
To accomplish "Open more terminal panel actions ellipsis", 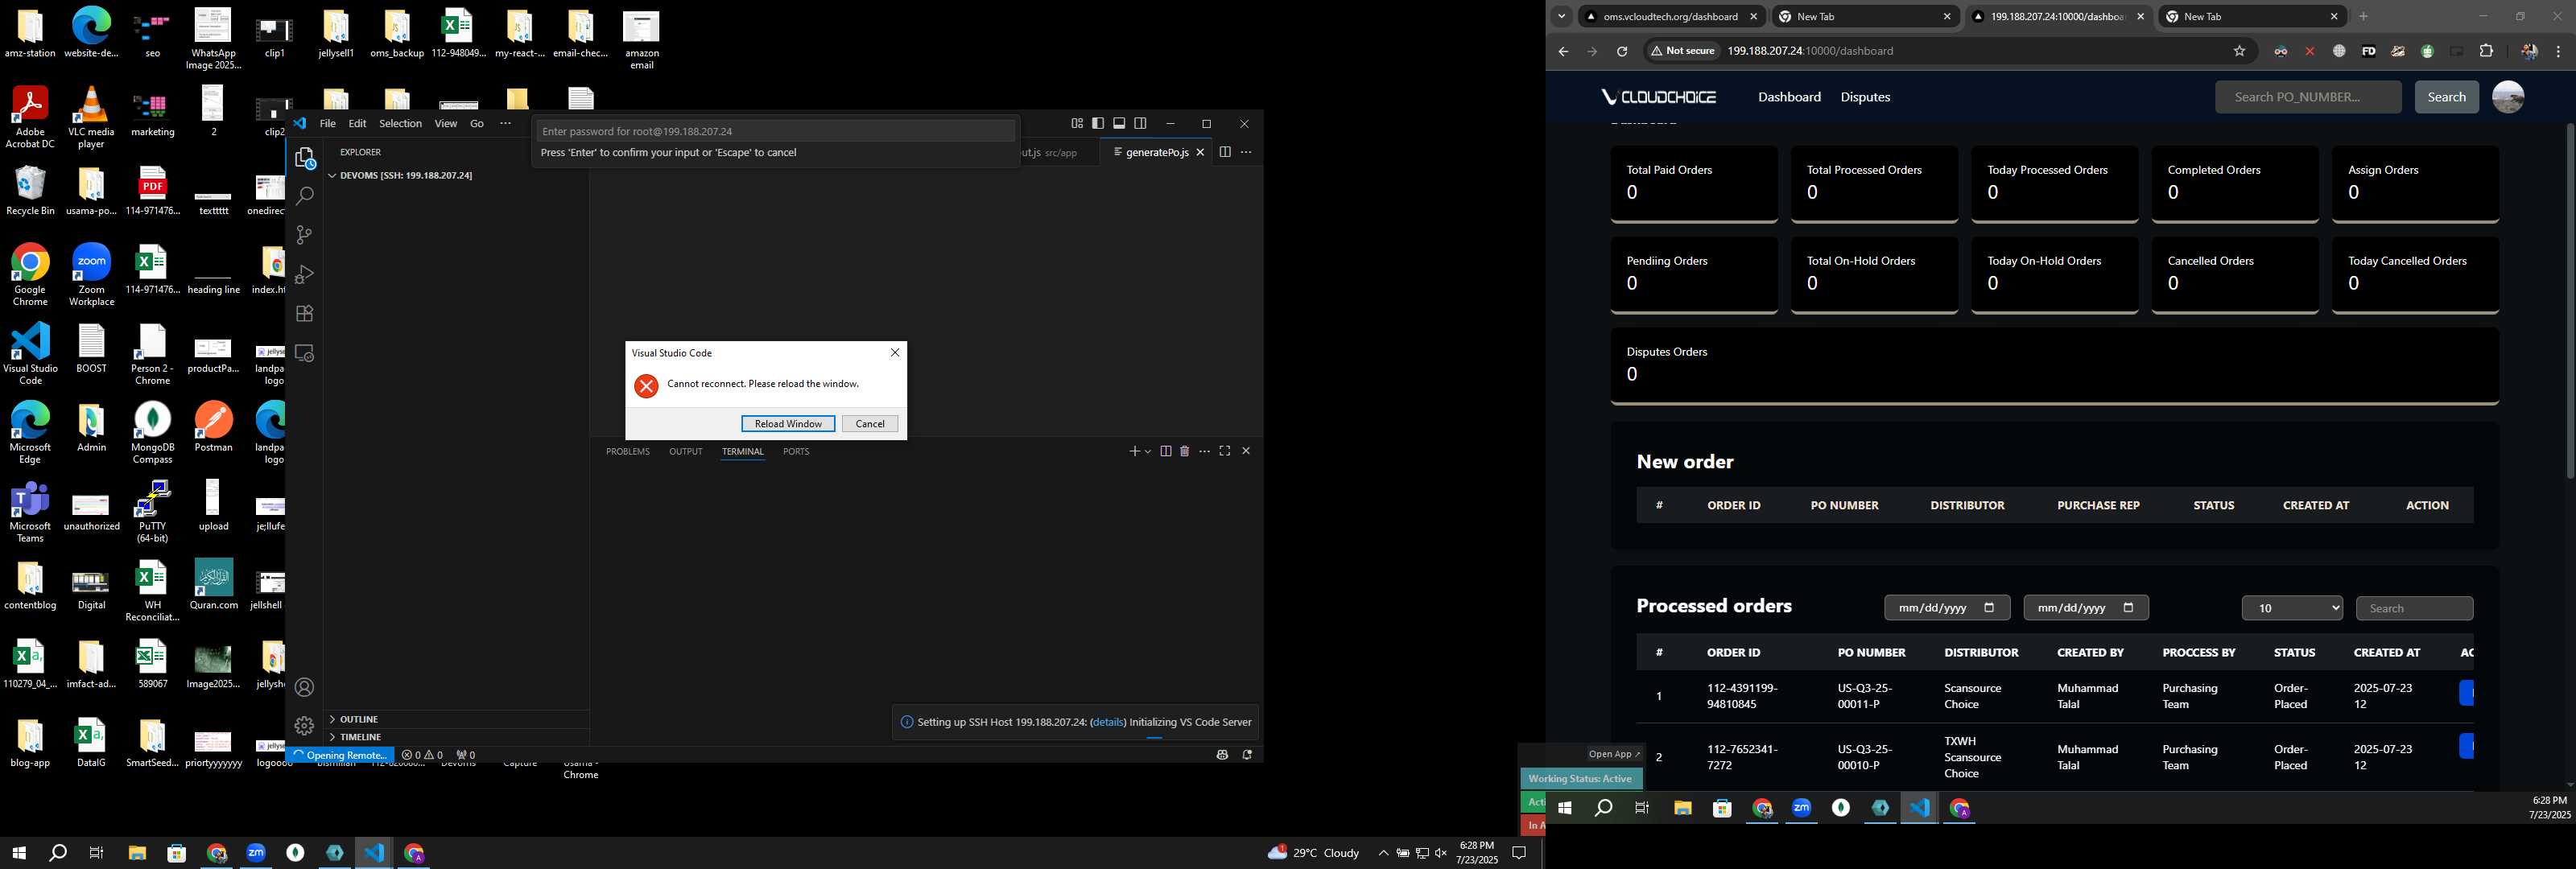I will [x=1205, y=452].
